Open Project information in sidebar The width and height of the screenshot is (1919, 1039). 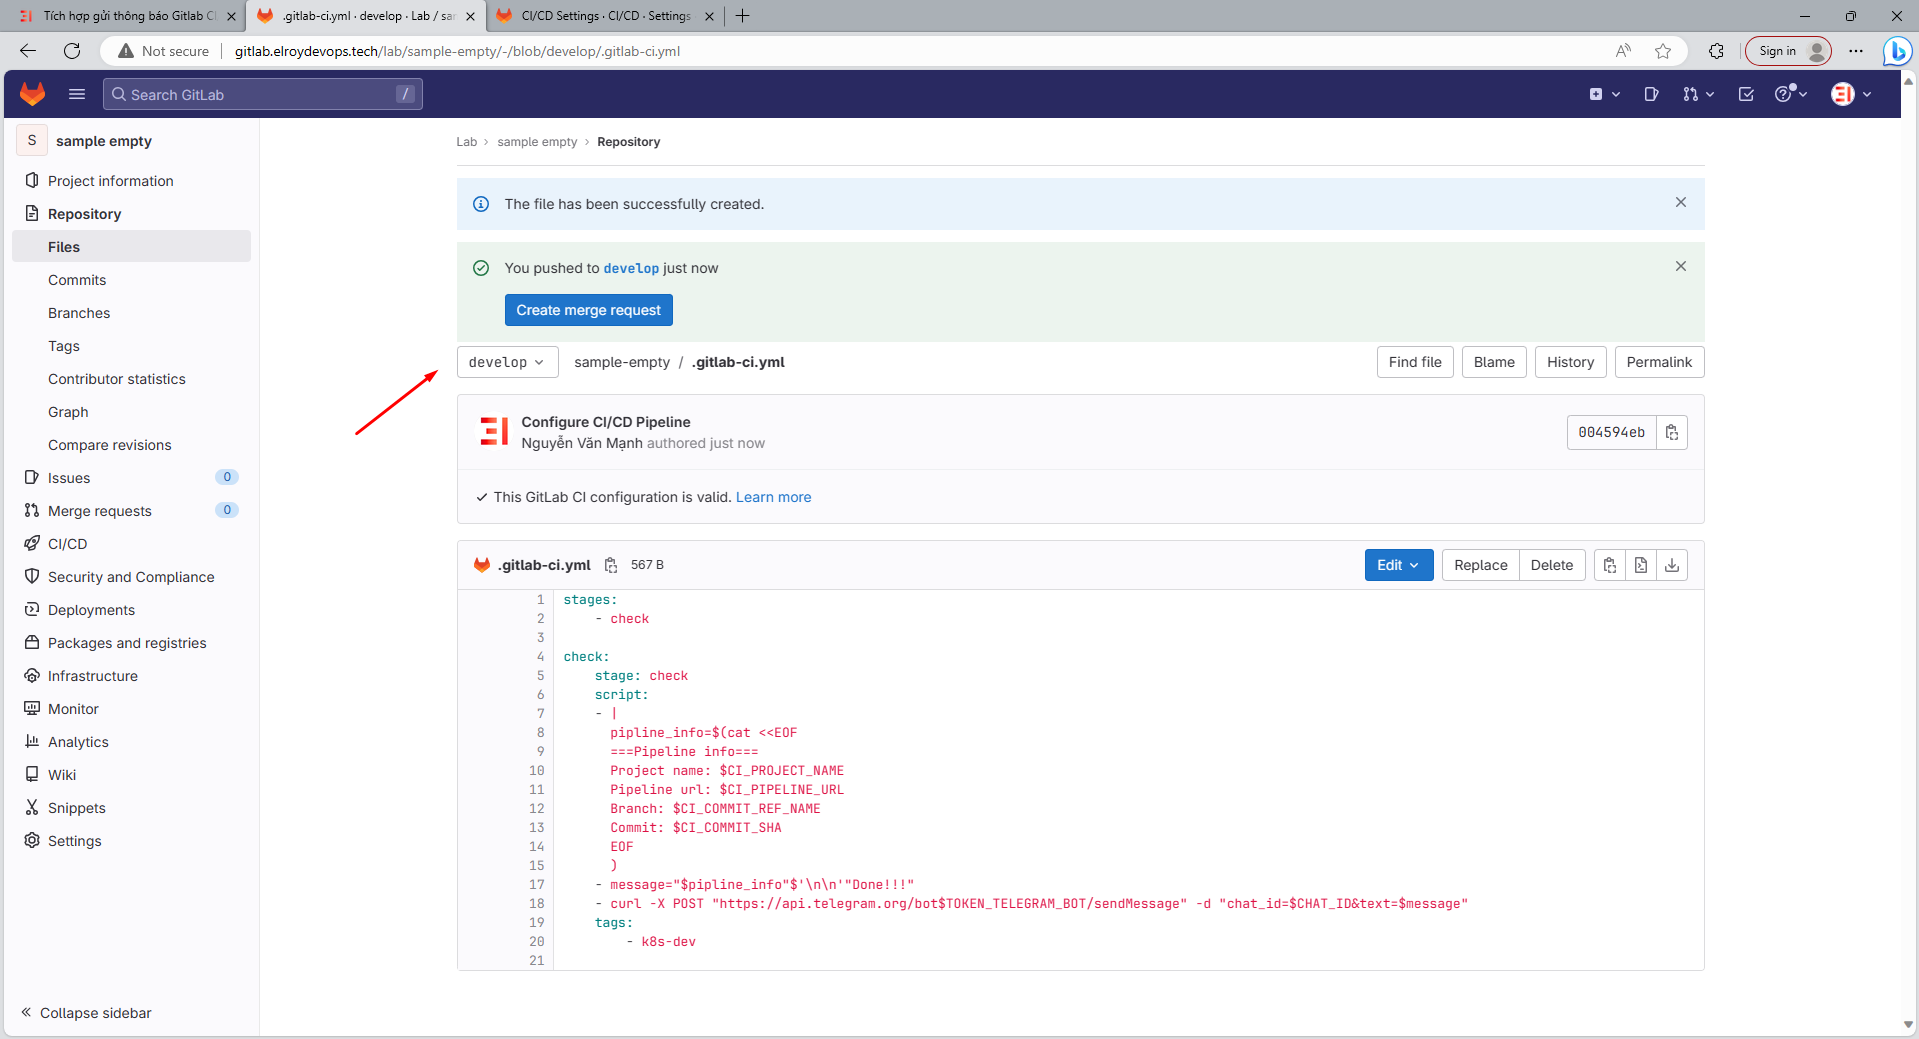[x=131, y=181]
